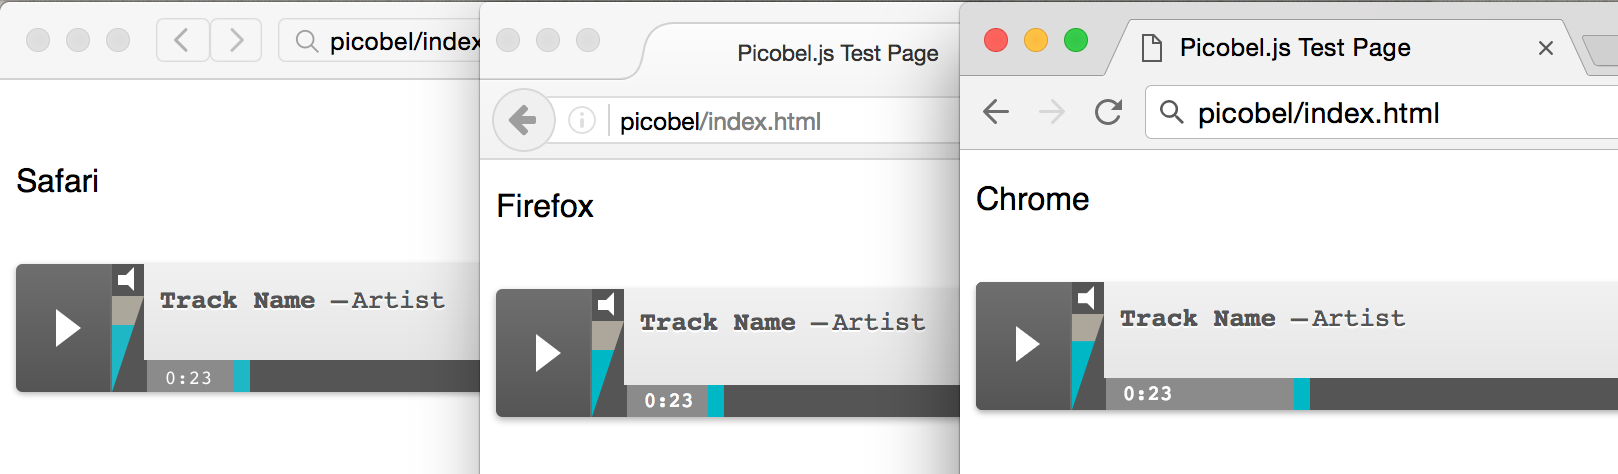Play the track in Chrome's player

(x=1024, y=345)
